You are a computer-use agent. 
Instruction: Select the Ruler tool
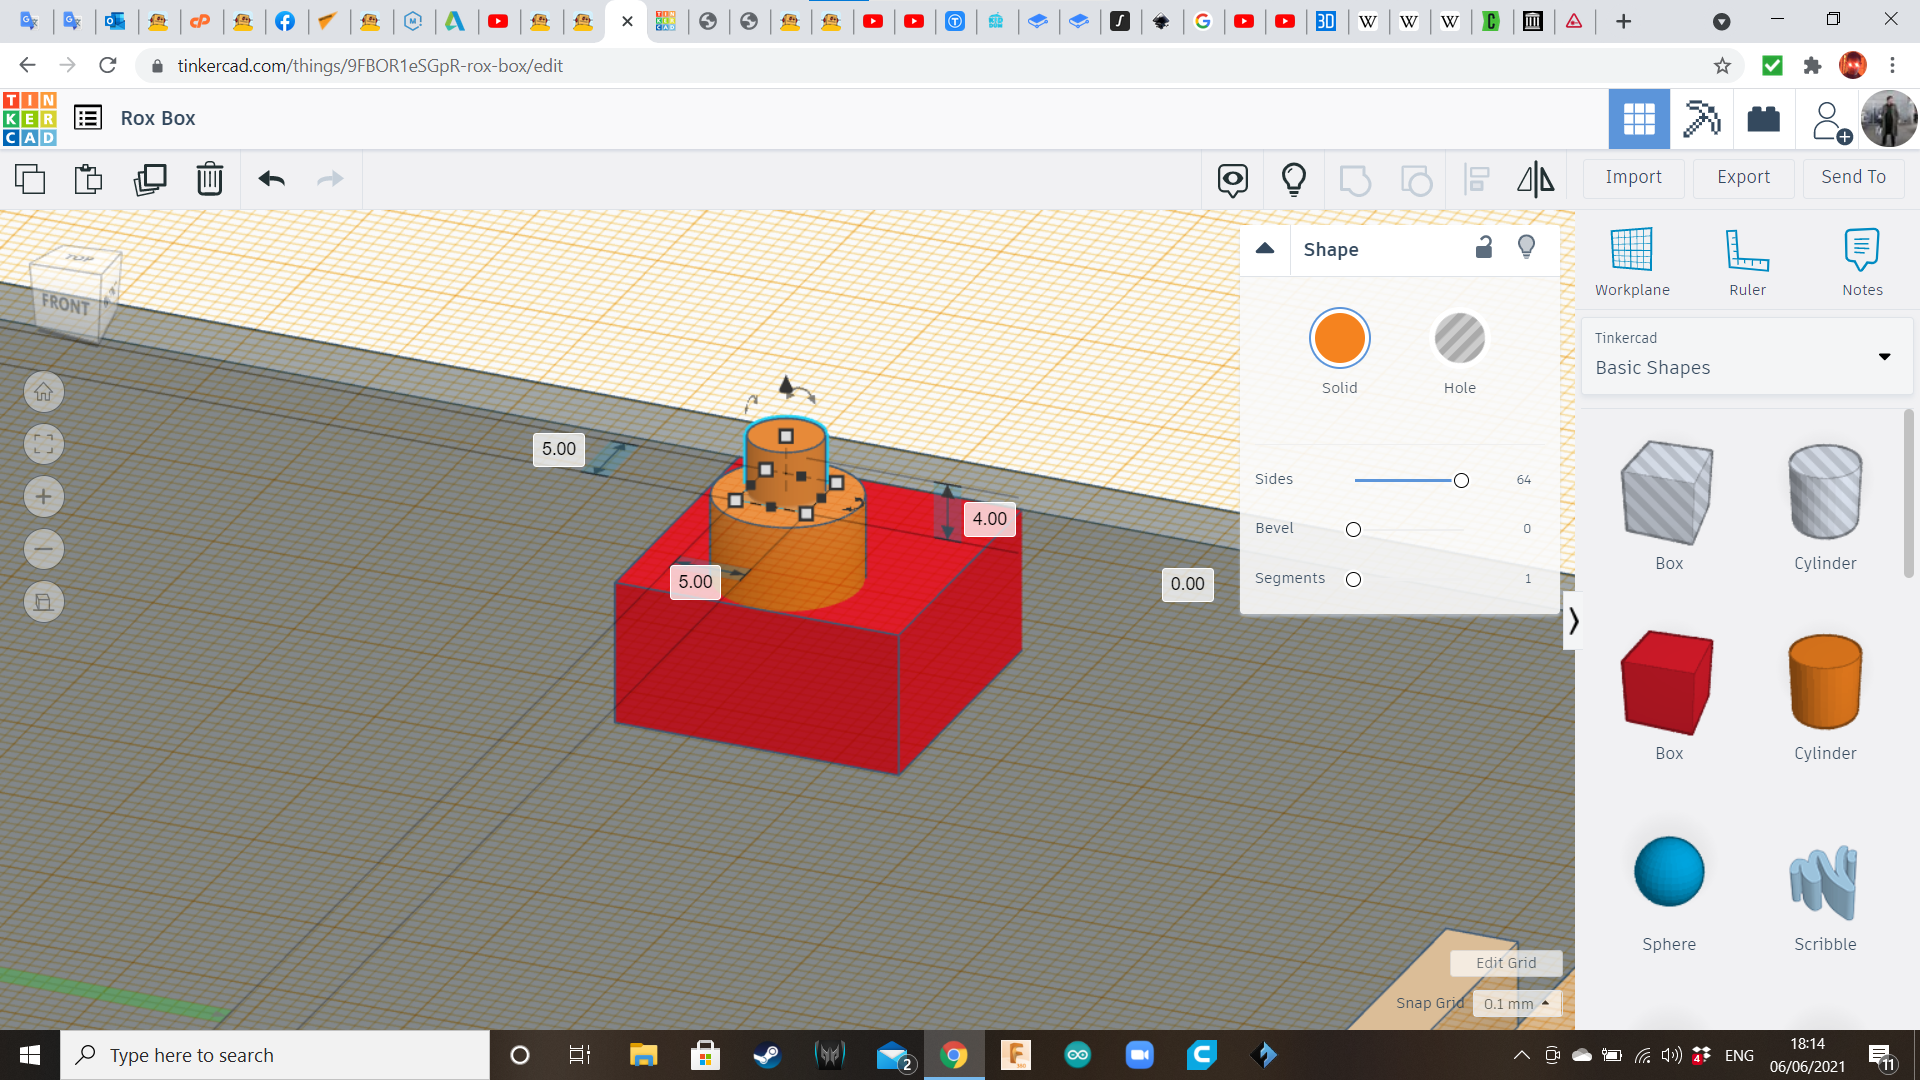pyautogui.click(x=1747, y=260)
